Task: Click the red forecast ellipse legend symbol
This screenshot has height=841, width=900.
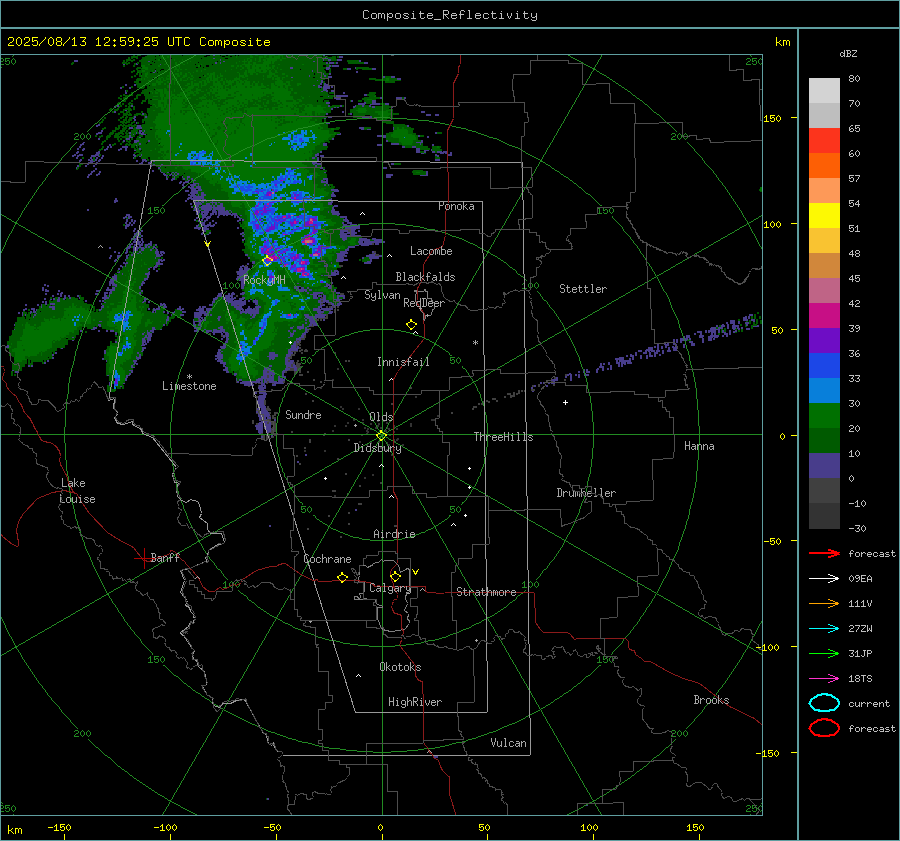Action: coord(824,728)
